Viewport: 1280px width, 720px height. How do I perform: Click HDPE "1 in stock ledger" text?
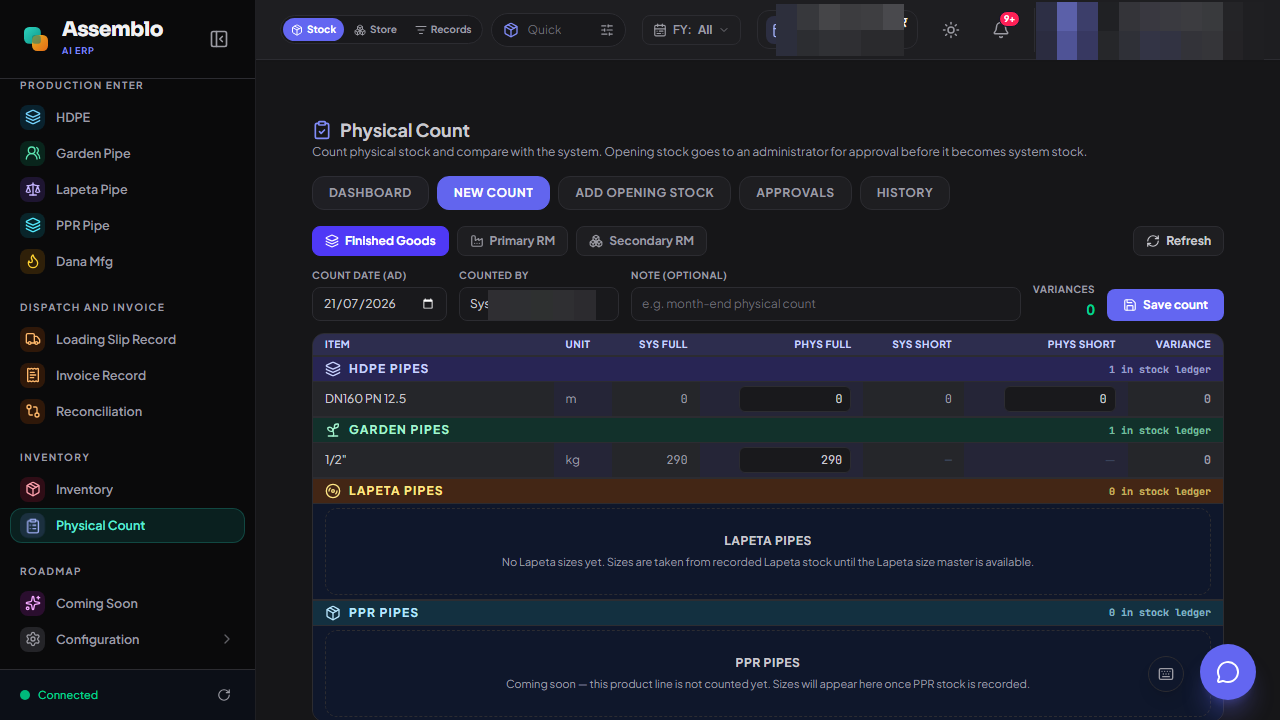(1160, 369)
